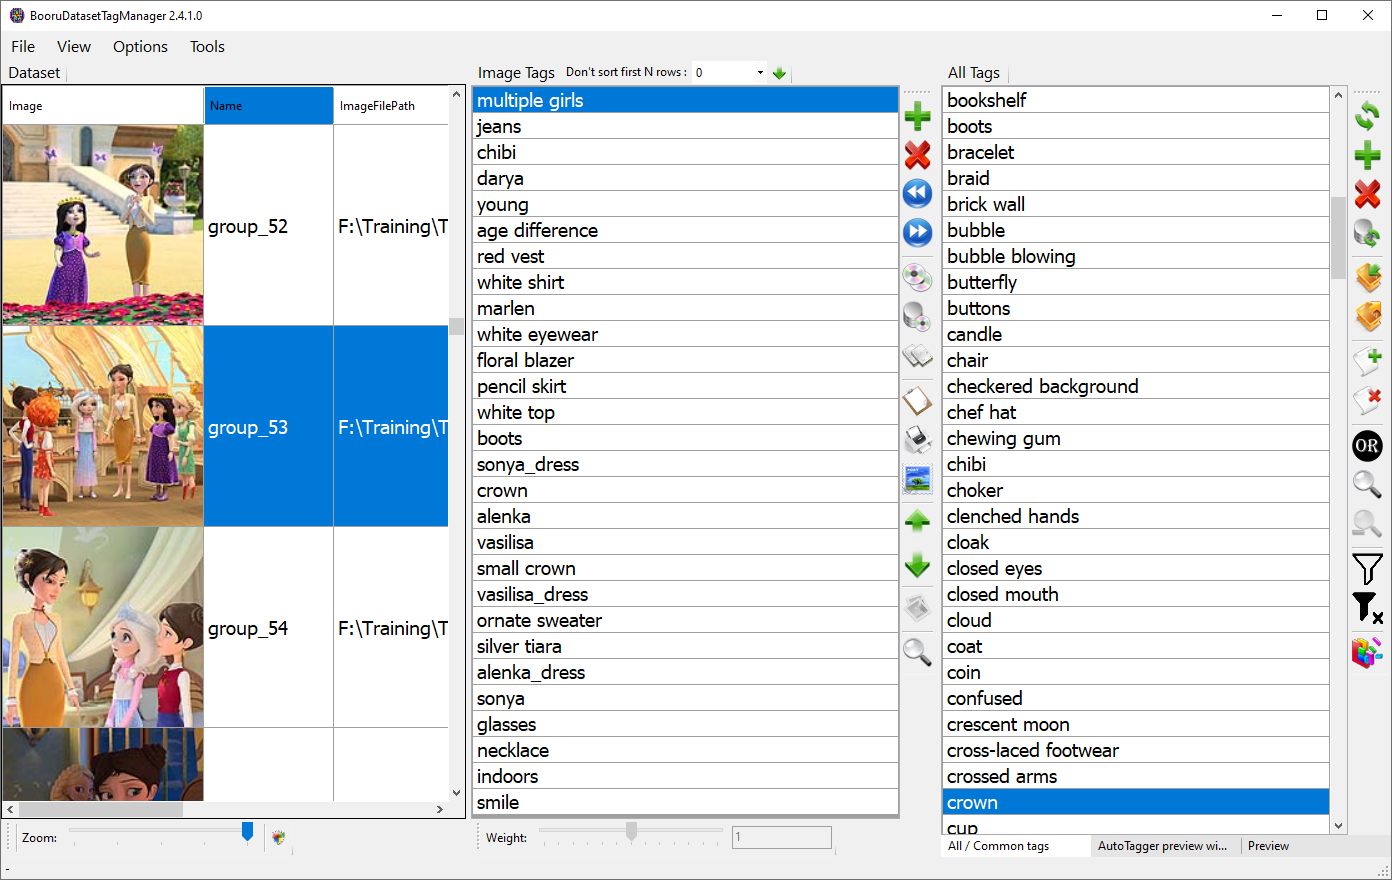Click the ImageFilePath column header
This screenshot has width=1392, height=880.
(x=391, y=106)
